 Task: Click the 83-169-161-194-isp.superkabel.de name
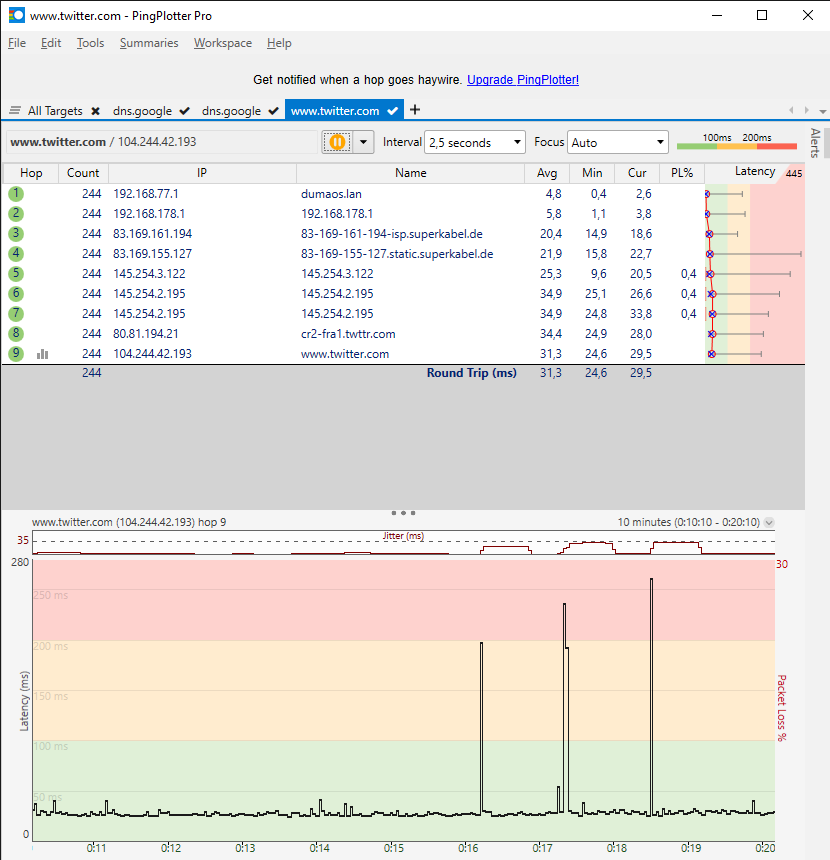click(392, 234)
